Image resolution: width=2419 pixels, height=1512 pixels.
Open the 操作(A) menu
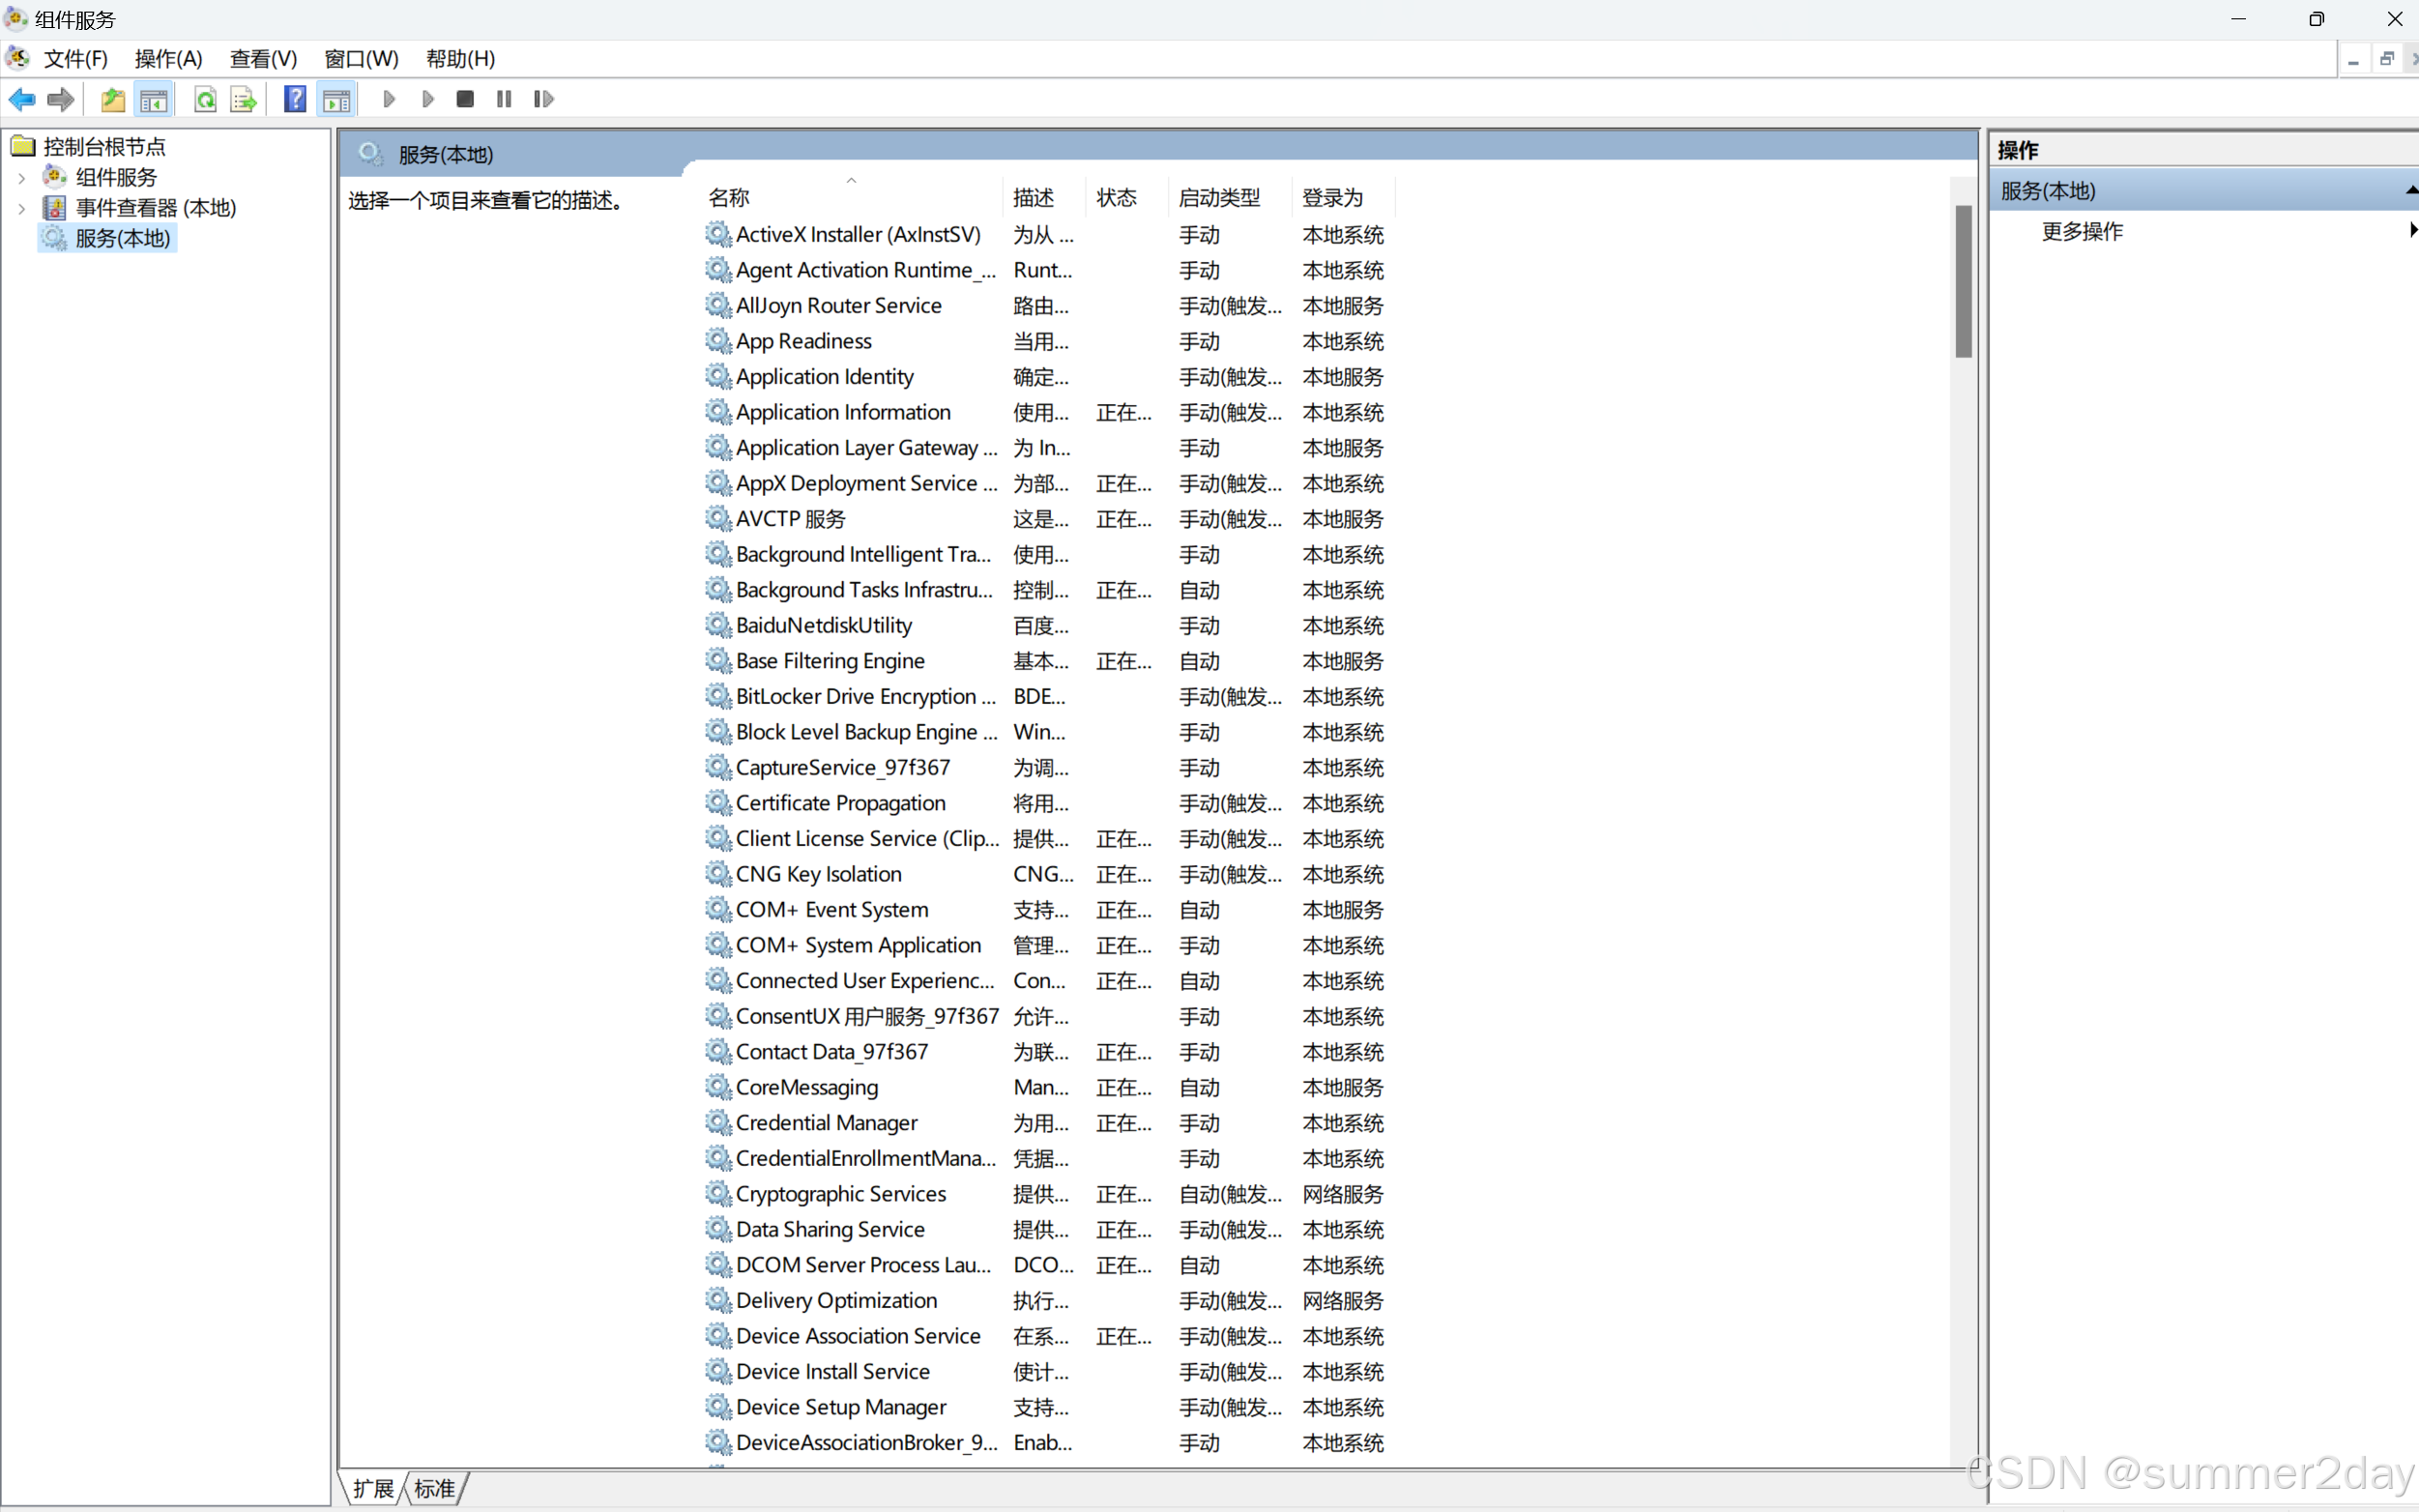click(x=168, y=59)
